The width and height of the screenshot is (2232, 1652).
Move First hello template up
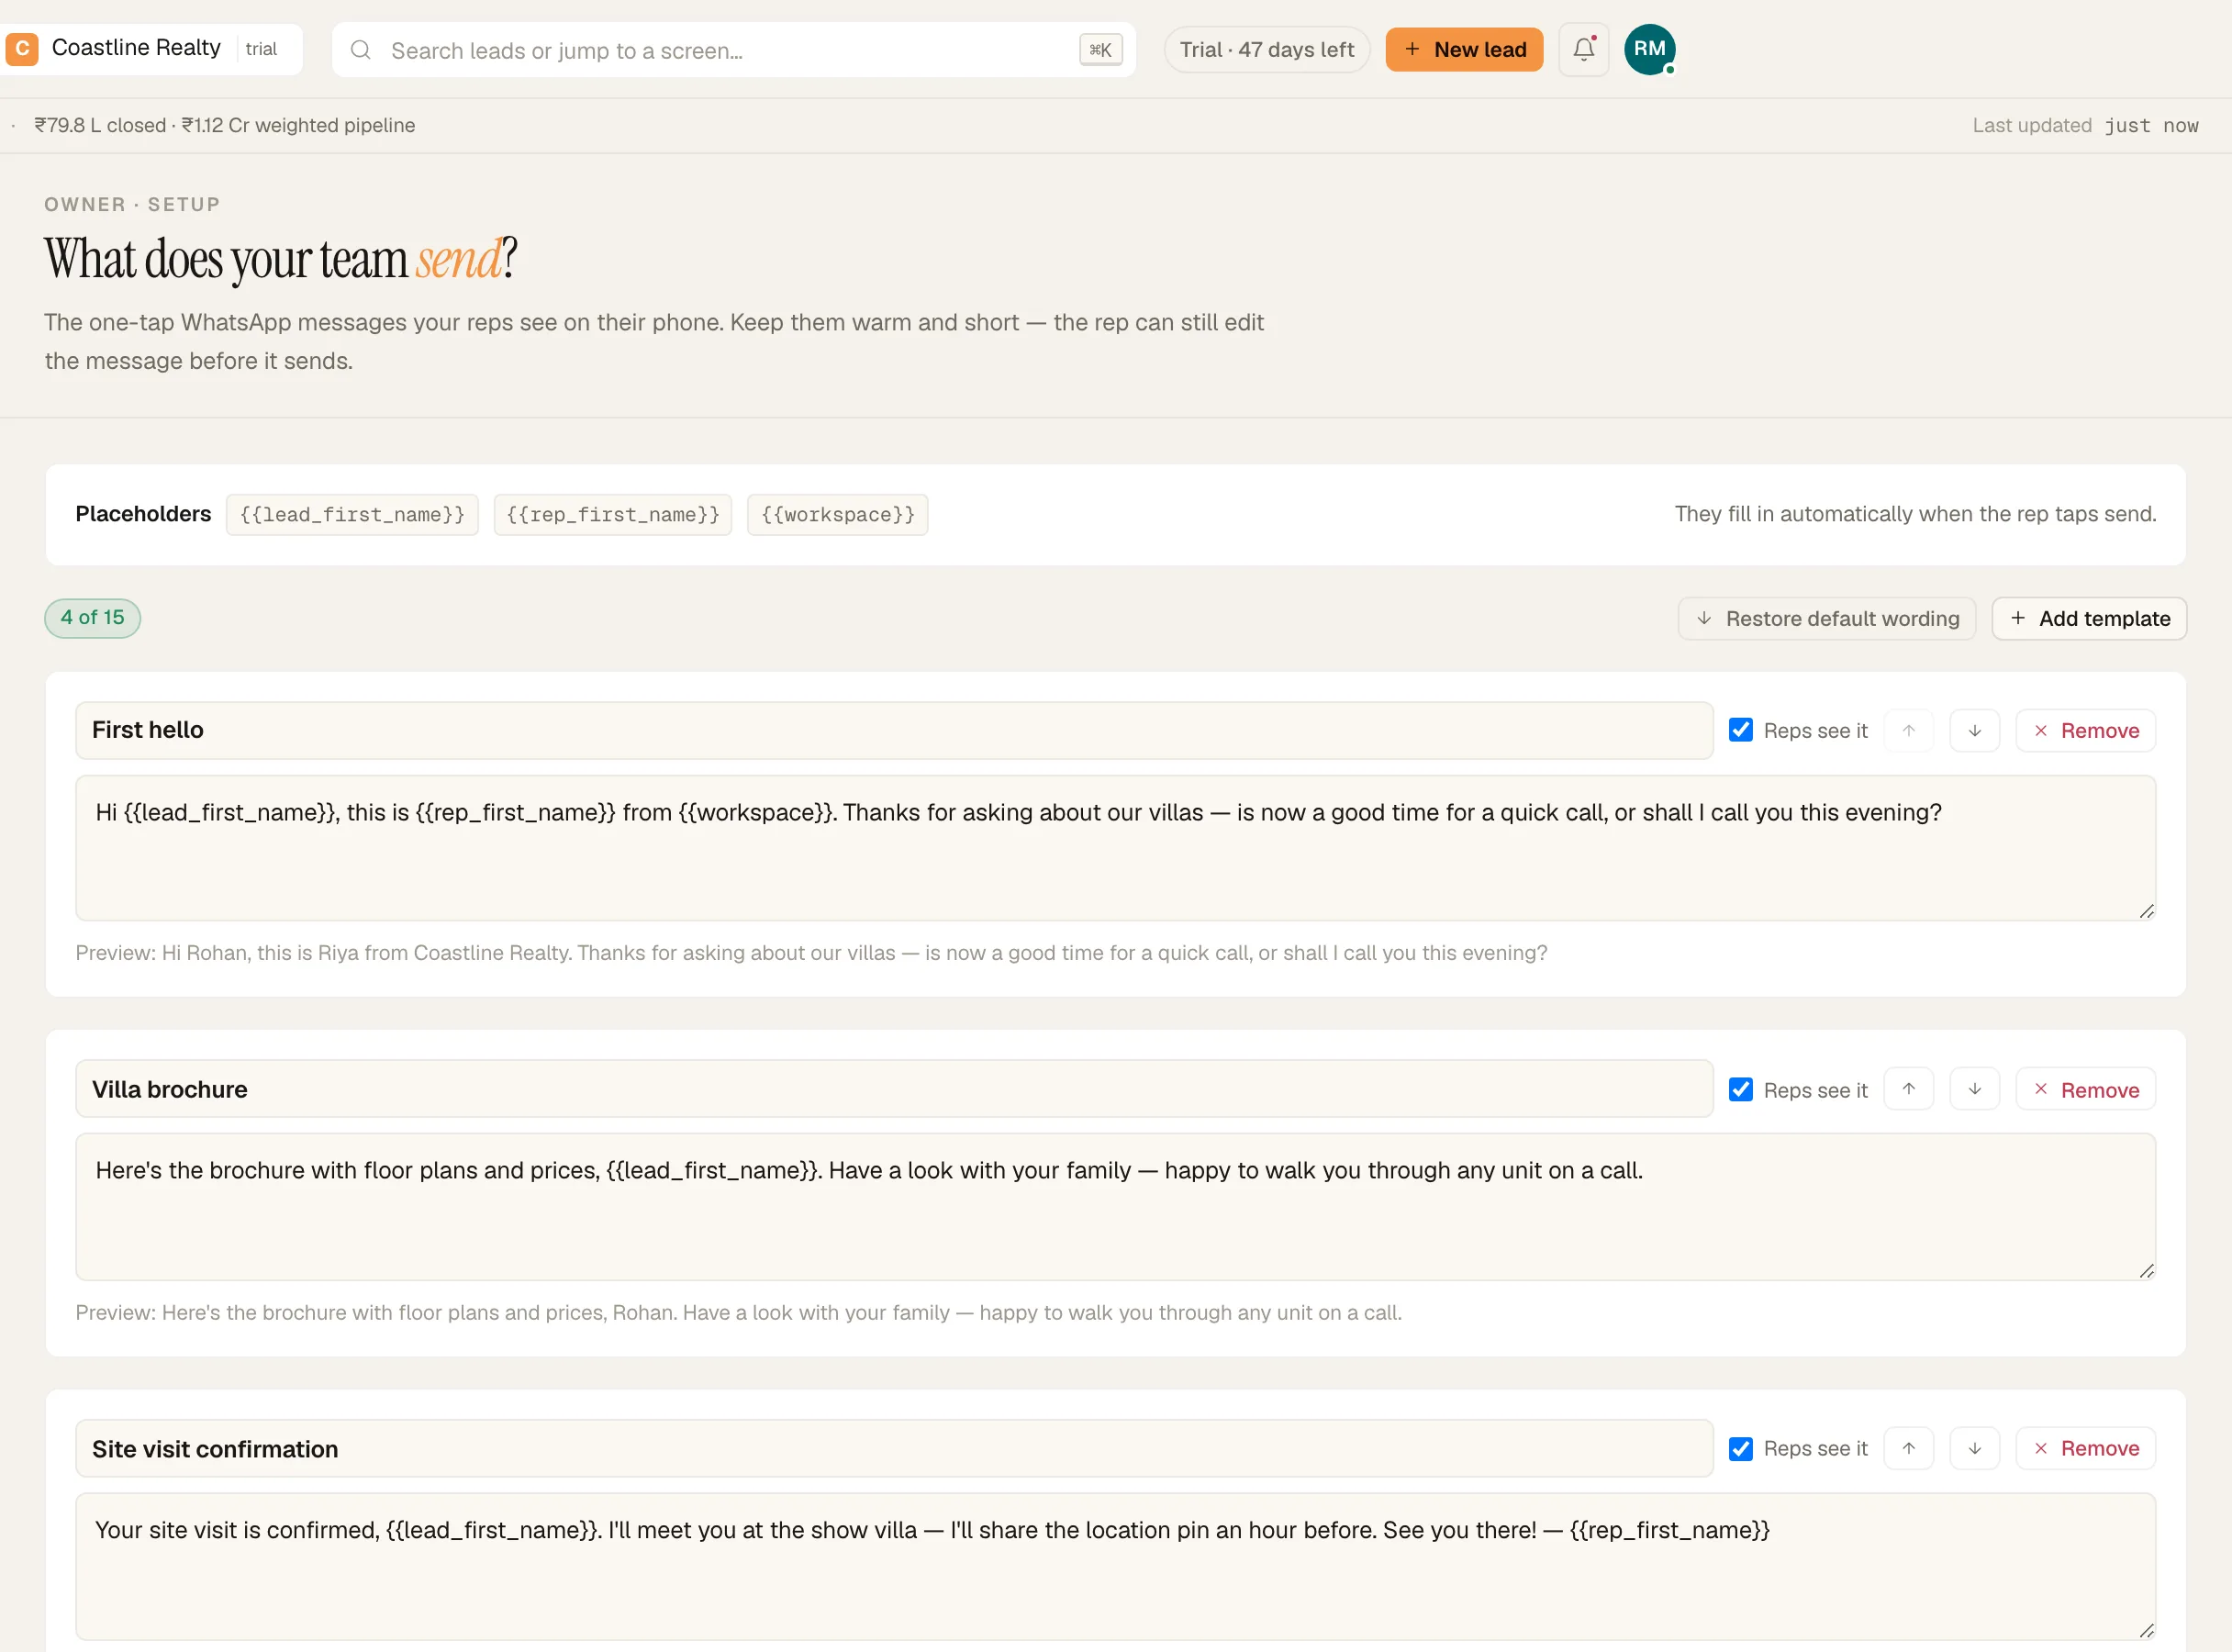[1908, 731]
